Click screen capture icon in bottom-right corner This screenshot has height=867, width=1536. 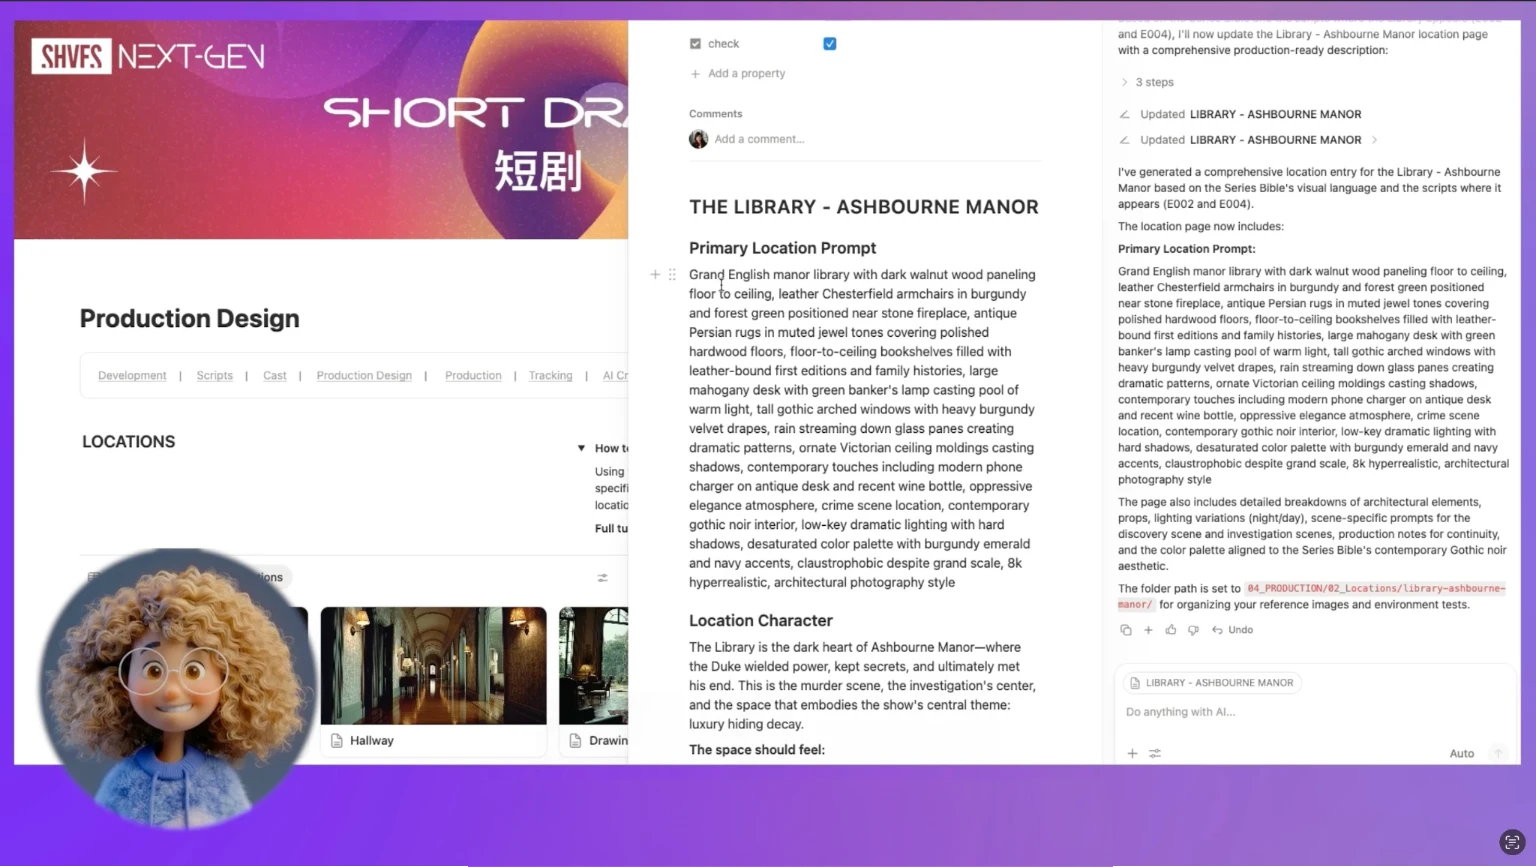[1512, 842]
